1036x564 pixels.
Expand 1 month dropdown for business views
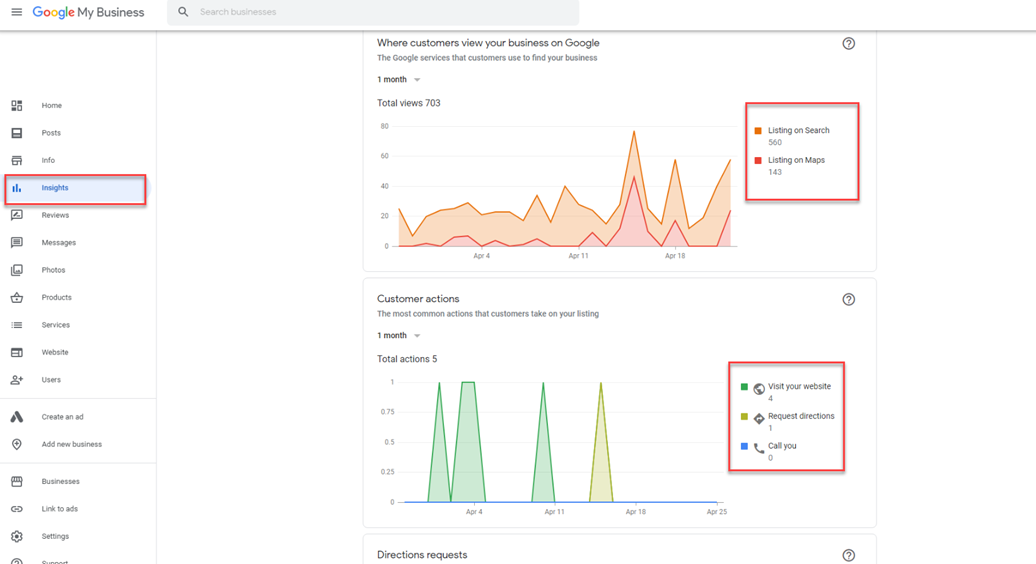399,79
